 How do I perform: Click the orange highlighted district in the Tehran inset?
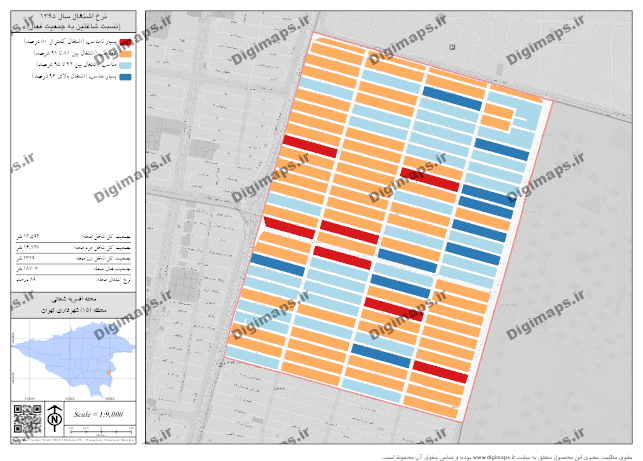(109, 372)
